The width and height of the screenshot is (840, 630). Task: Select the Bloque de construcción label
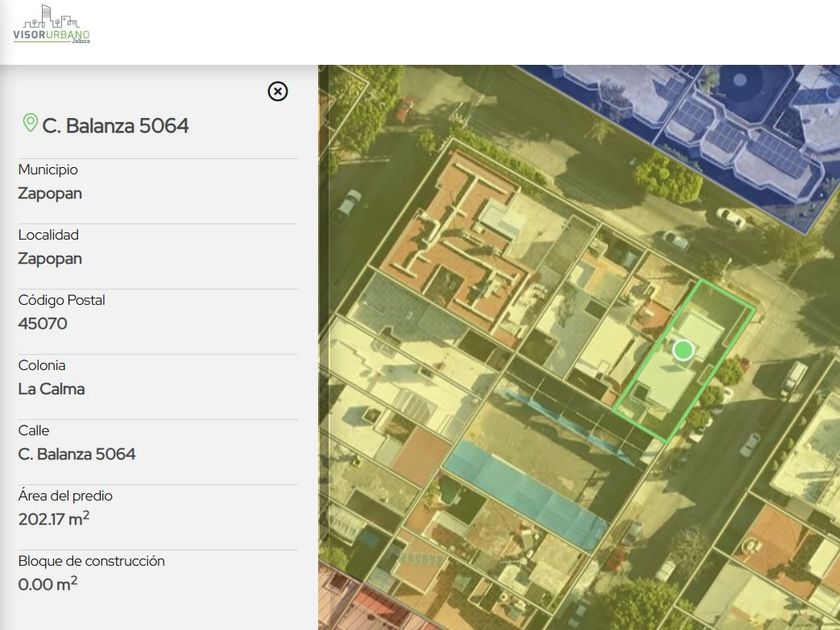click(91, 561)
